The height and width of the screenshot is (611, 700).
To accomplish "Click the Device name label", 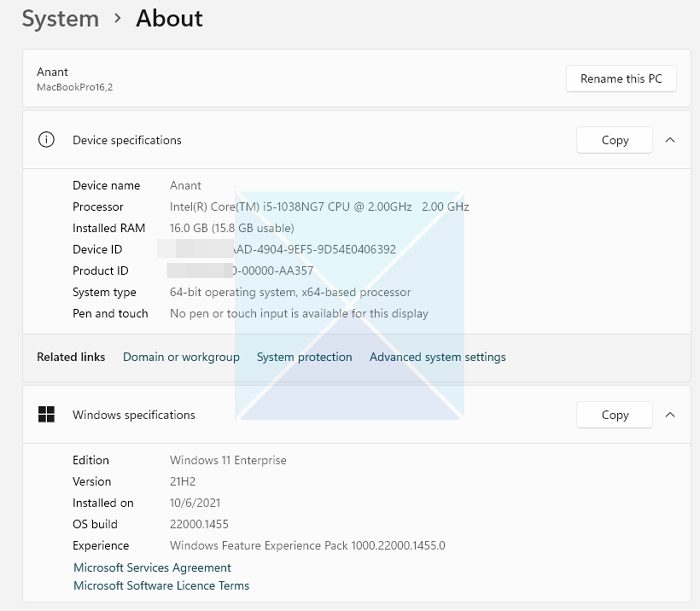I will (x=106, y=185).
